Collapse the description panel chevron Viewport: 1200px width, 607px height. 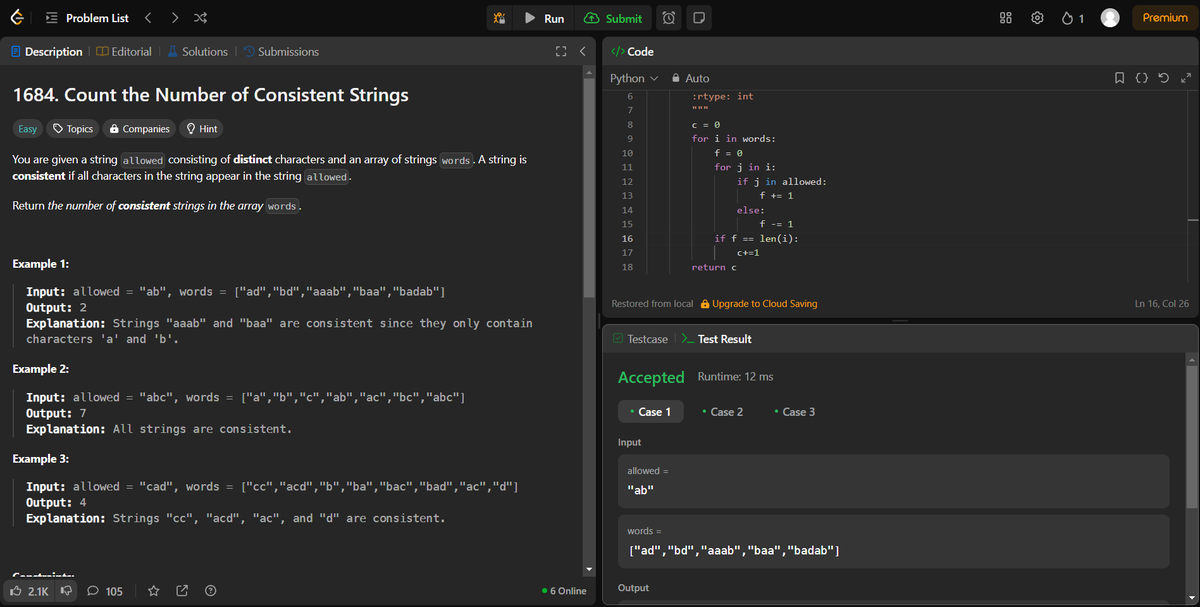click(x=582, y=52)
